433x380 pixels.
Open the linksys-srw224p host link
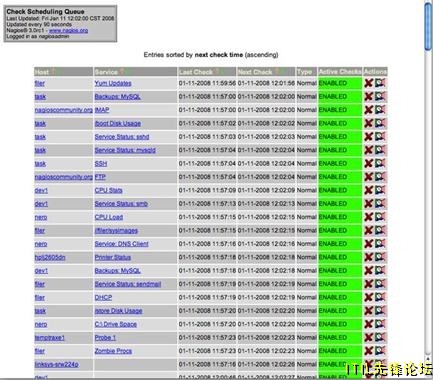pos(56,364)
